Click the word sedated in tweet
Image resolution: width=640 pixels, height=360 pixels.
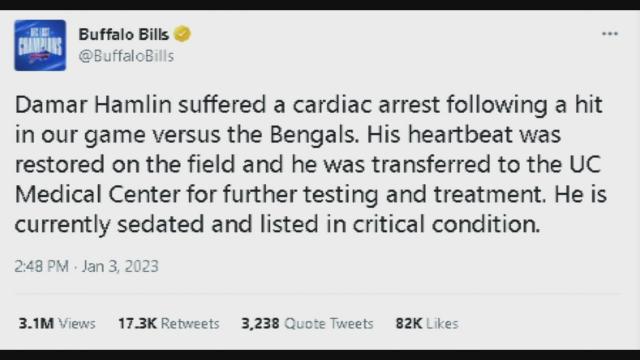tap(160, 224)
